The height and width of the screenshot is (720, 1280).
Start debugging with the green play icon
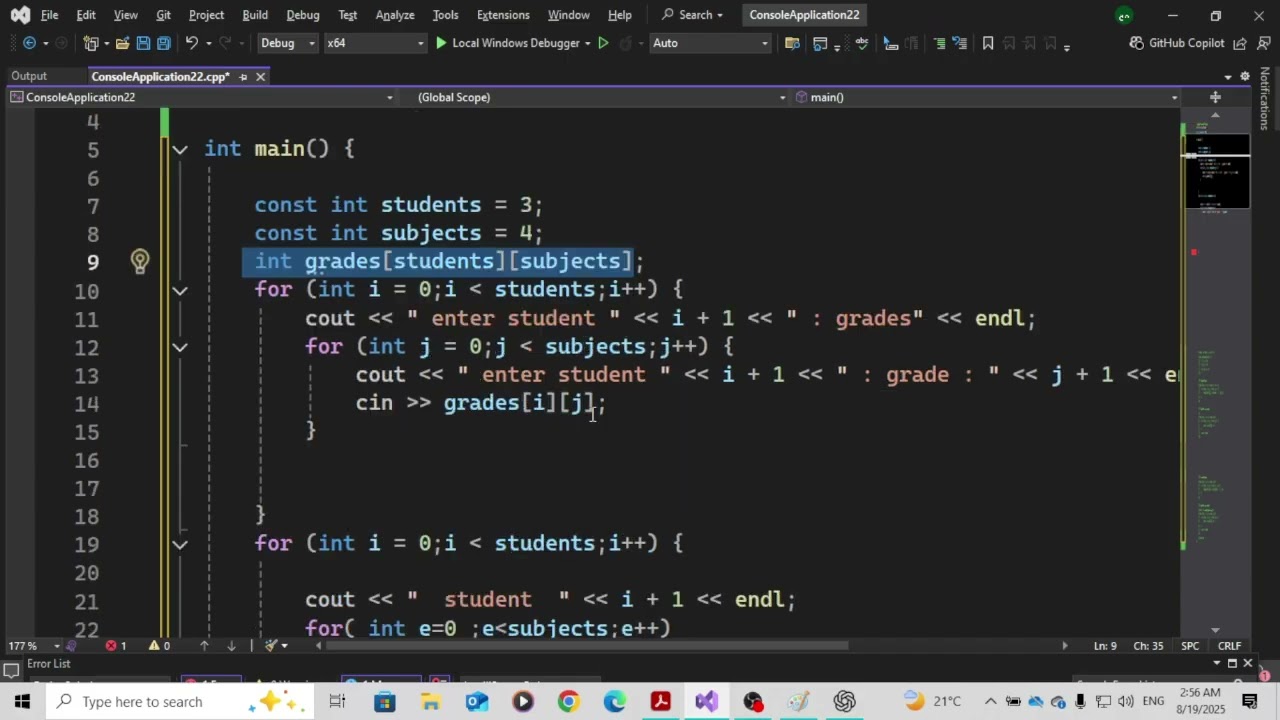[x=441, y=43]
